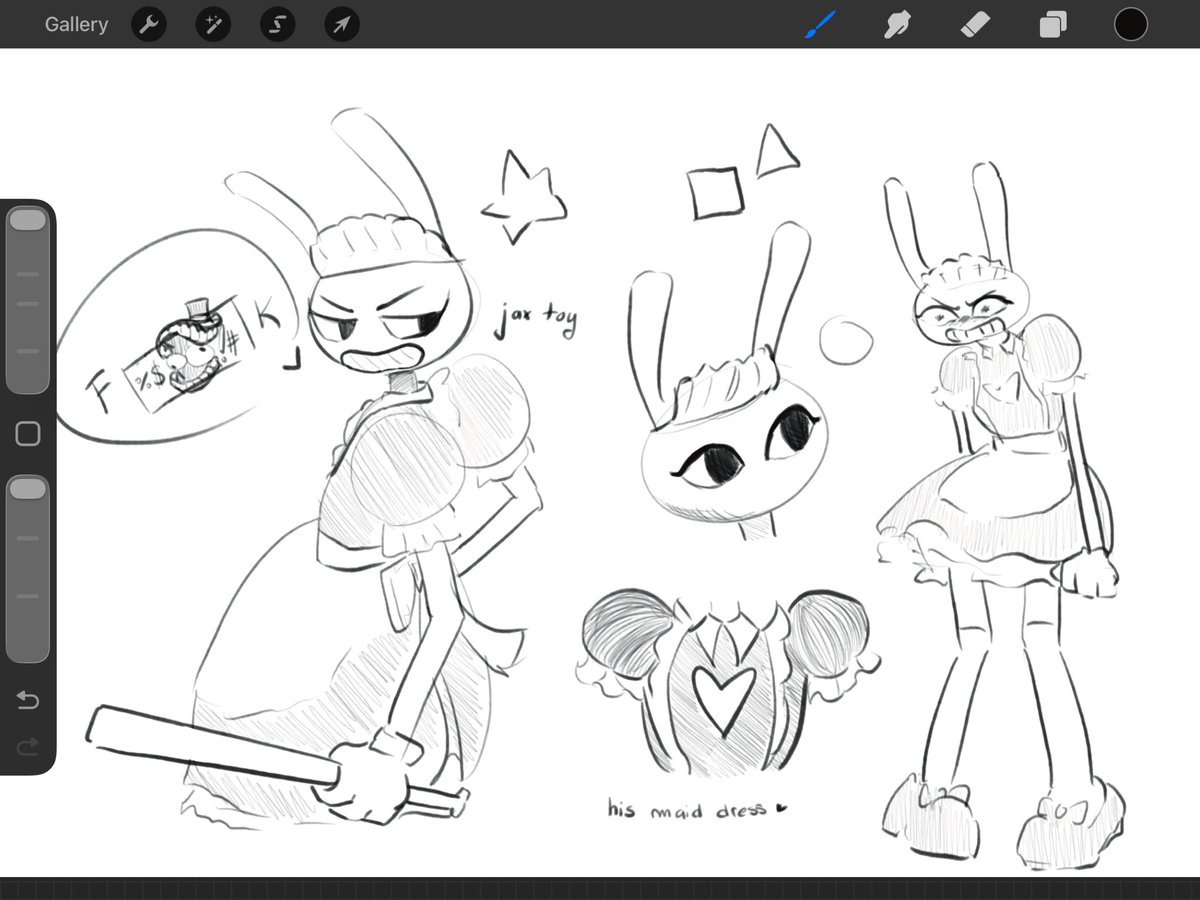Click the brush opacity slider in sidebar
Image resolution: width=1200 pixels, height=900 pixels.
(28, 569)
